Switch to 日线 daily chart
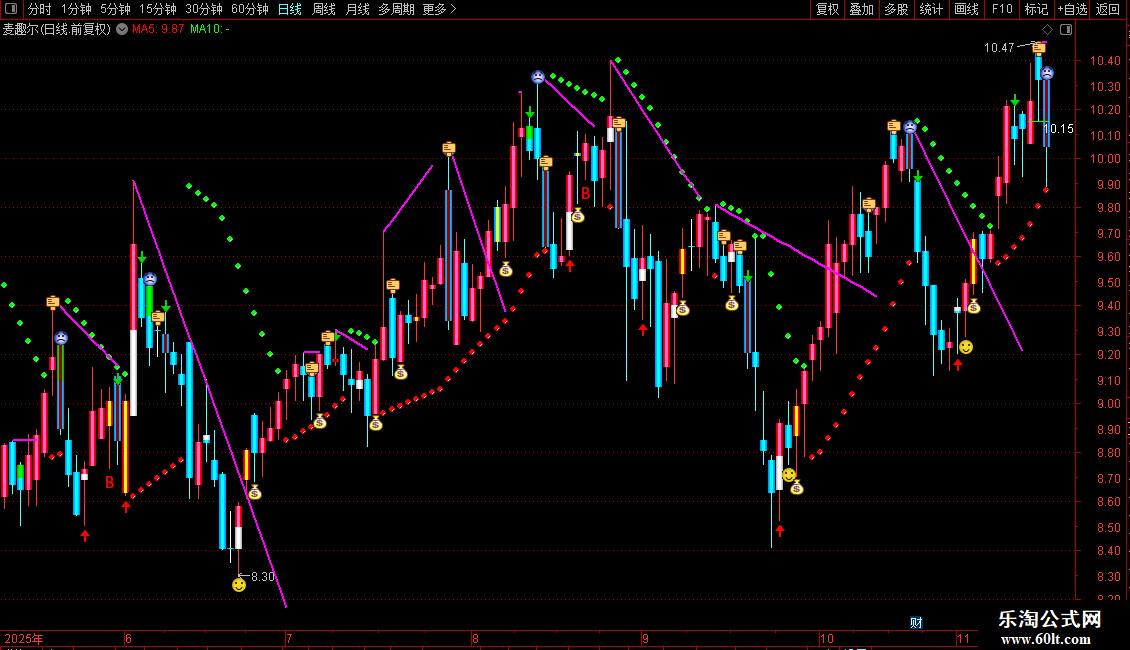Viewport: 1130px width, 650px height. [x=290, y=9]
